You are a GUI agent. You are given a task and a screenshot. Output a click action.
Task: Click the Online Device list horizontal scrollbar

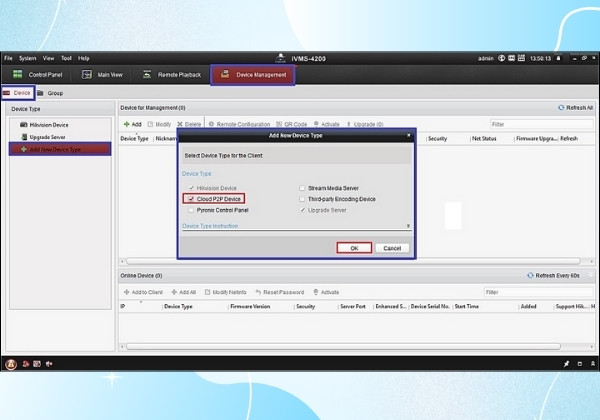pyautogui.click(x=343, y=347)
